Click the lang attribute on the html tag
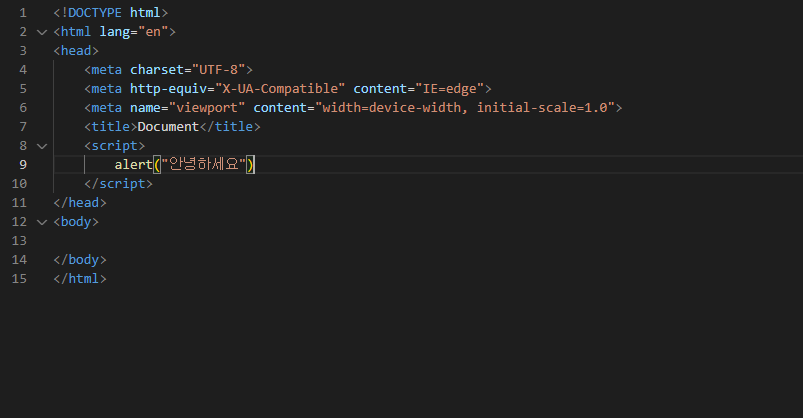 coord(115,32)
